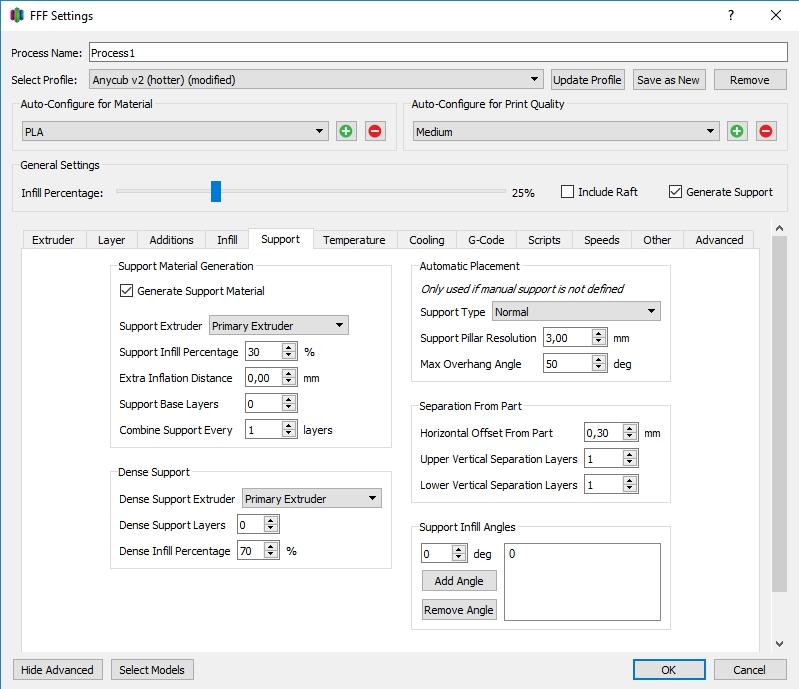Click the Process Name text field
The width and height of the screenshot is (799, 689).
pyautogui.click(x=437, y=53)
